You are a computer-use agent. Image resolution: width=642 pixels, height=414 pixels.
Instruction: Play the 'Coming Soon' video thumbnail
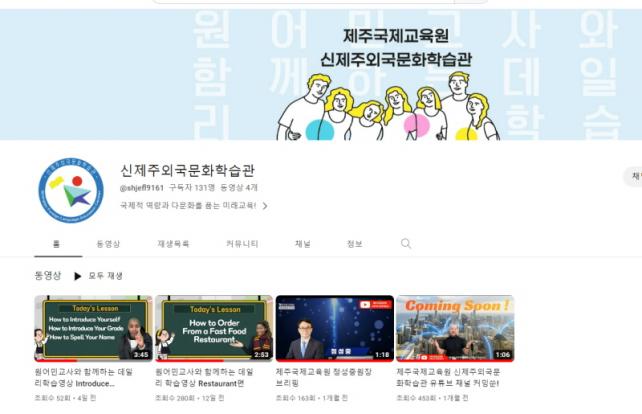455,327
